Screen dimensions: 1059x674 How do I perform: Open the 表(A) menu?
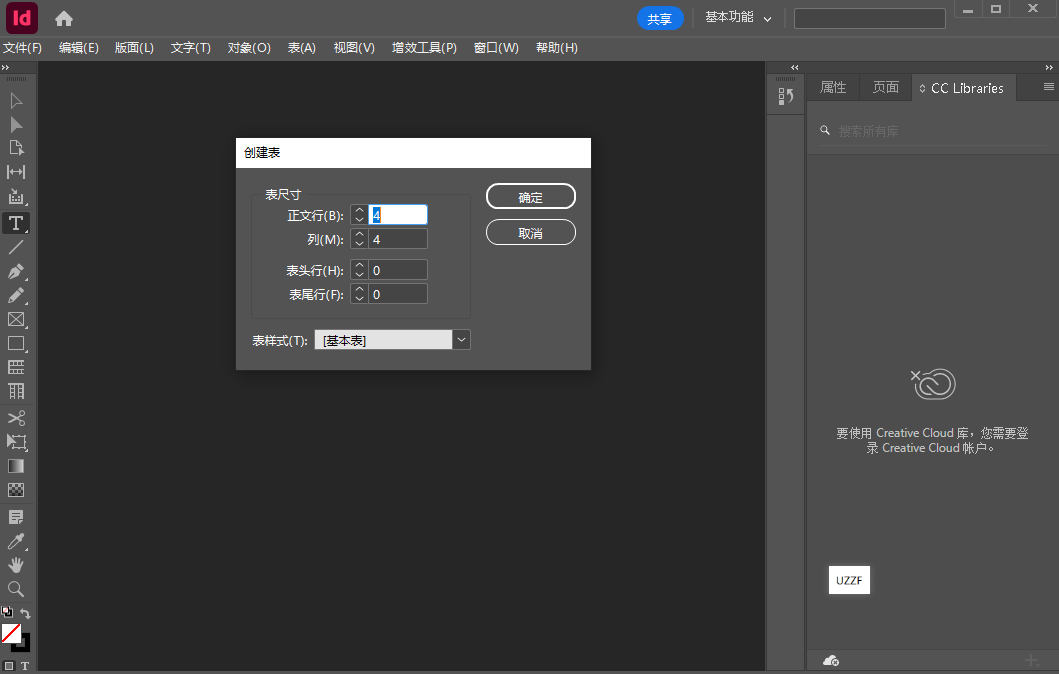pyautogui.click(x=301, y=48)
